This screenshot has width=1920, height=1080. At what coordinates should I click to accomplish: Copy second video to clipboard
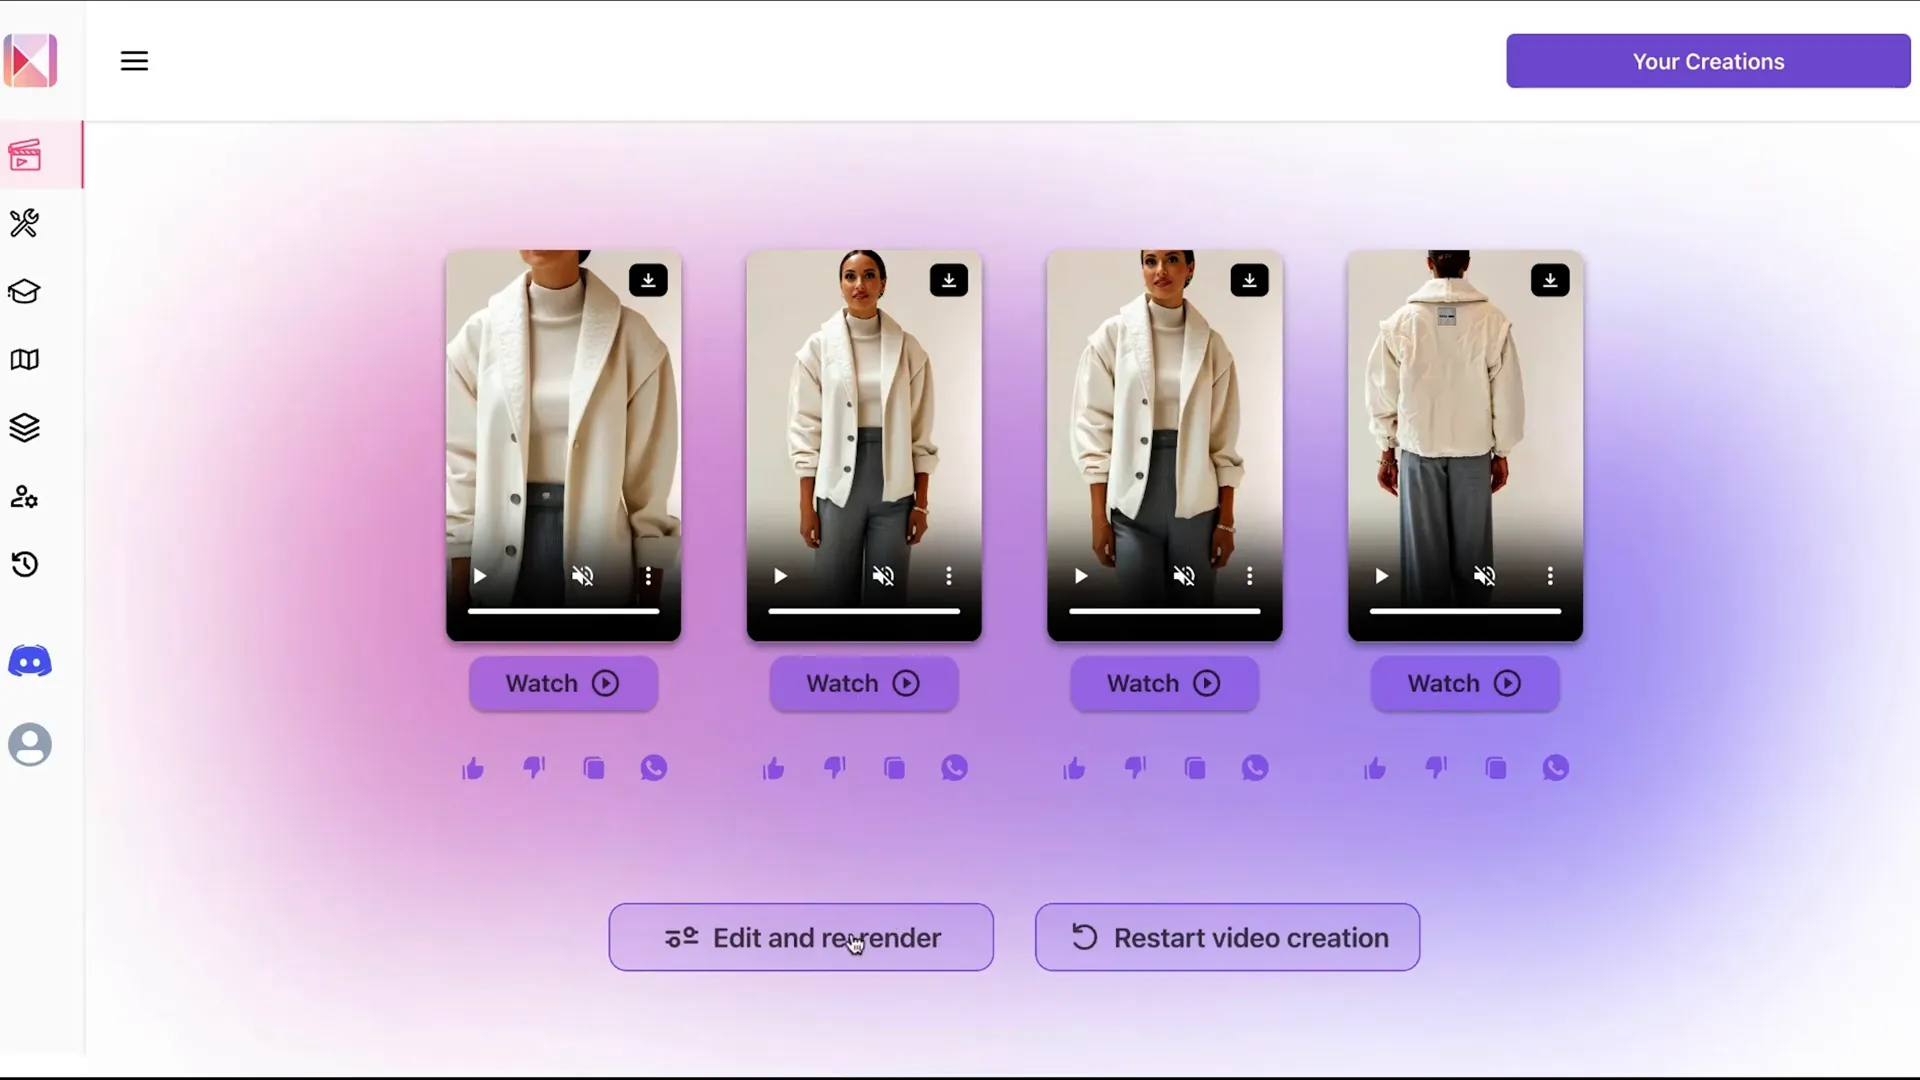tap(894, 769)
